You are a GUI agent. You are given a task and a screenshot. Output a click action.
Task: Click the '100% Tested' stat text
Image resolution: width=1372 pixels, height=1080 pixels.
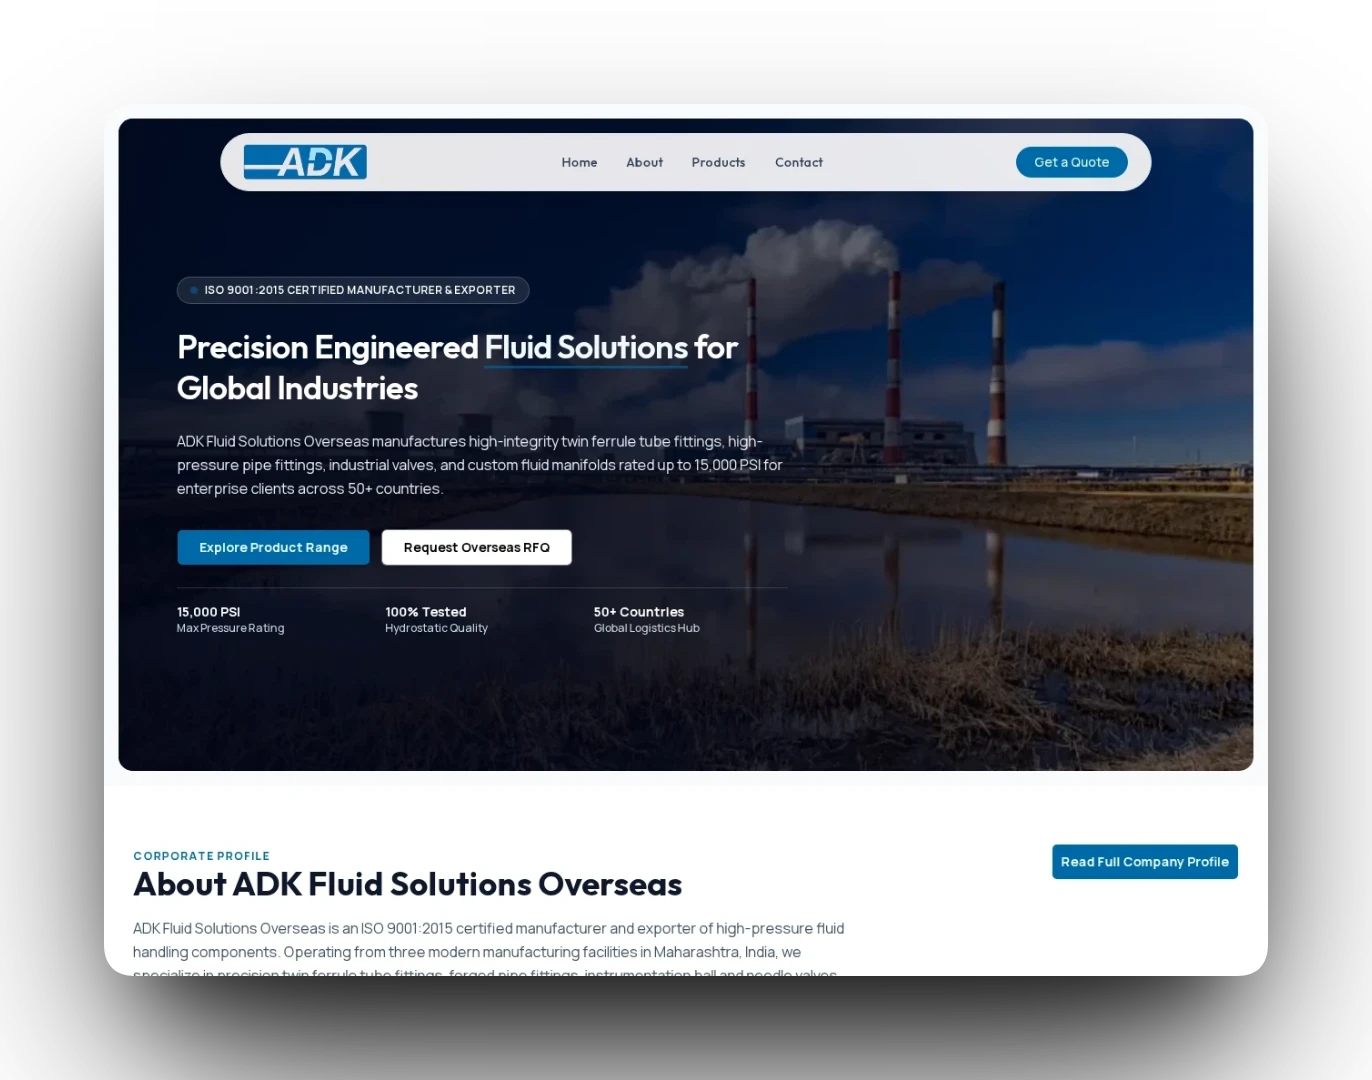425,612
